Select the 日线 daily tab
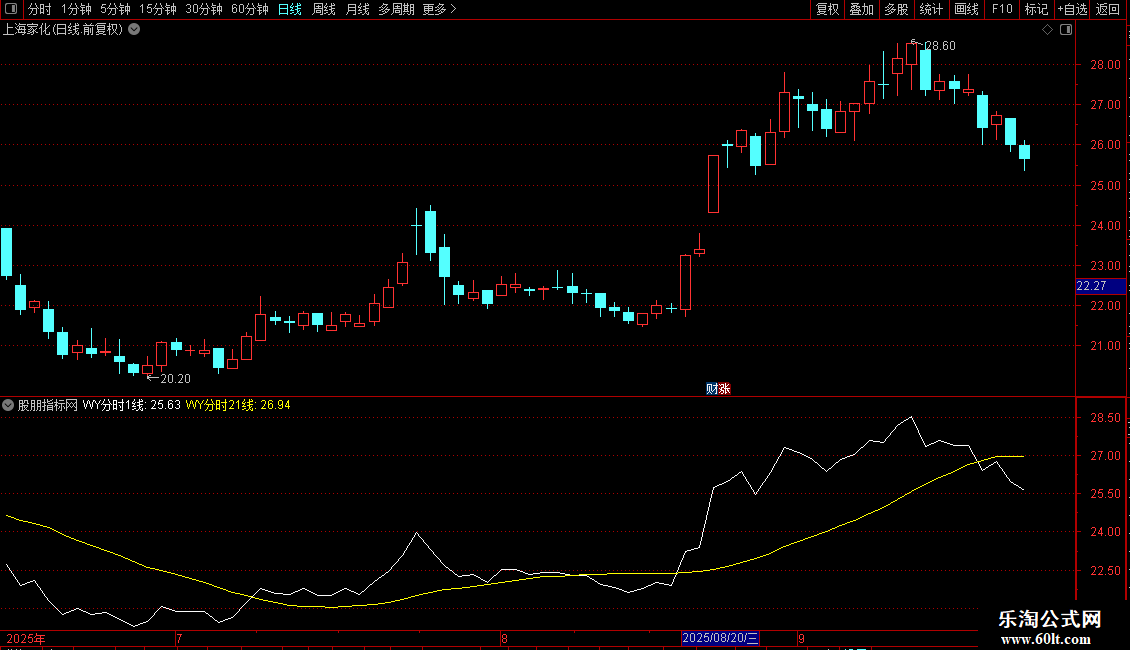 (290, 9)
